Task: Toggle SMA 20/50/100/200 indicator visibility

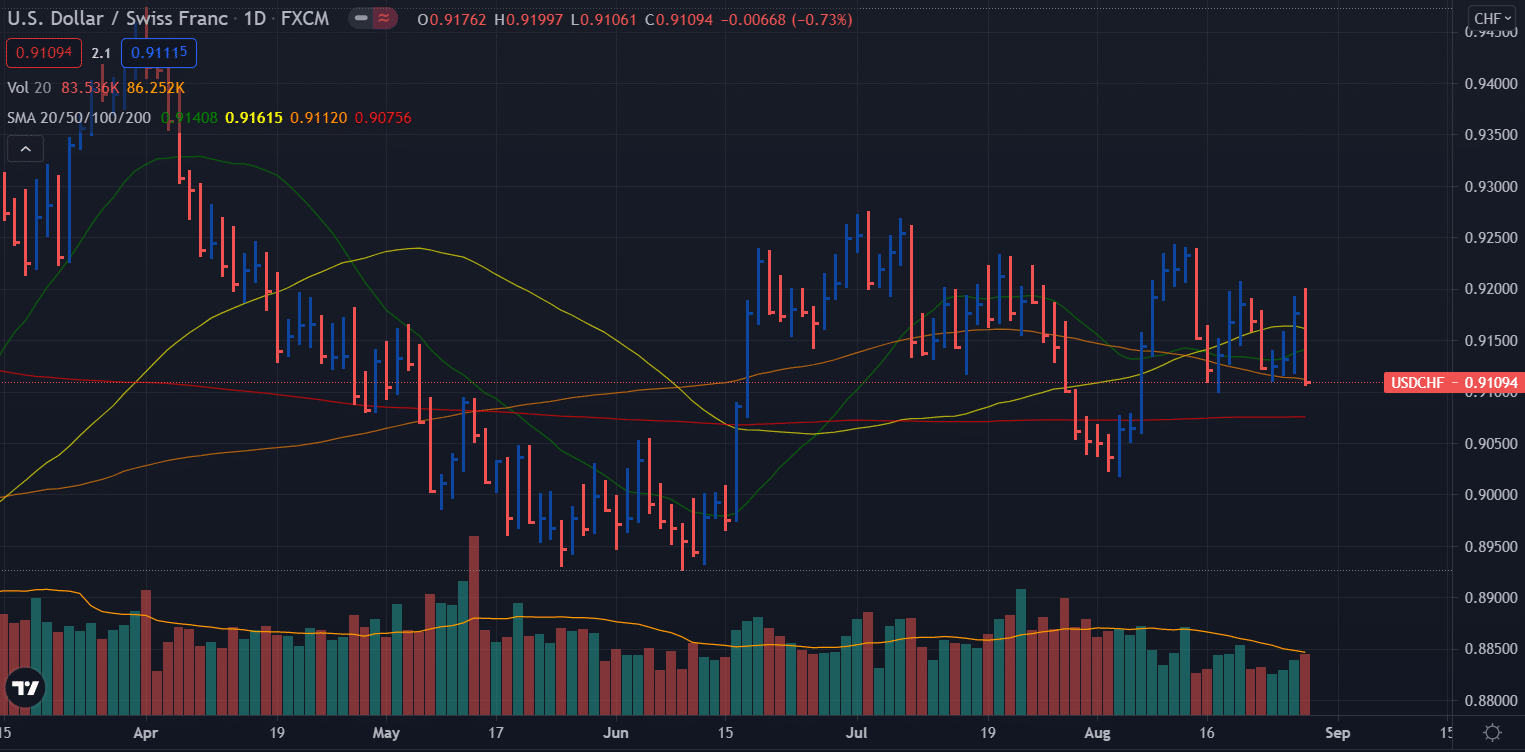Action: pyautogui.click(x=78, y=117)
